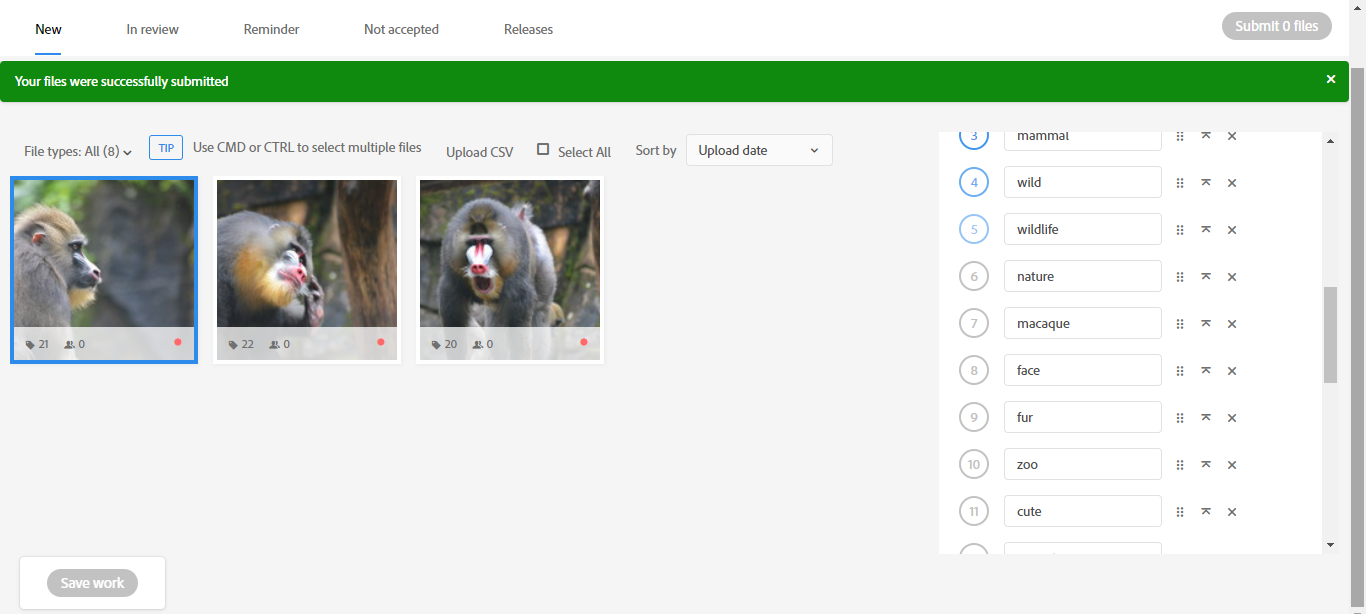
Task: Click drag handle icon for keyword face
Action: (x=1180, y=371)
